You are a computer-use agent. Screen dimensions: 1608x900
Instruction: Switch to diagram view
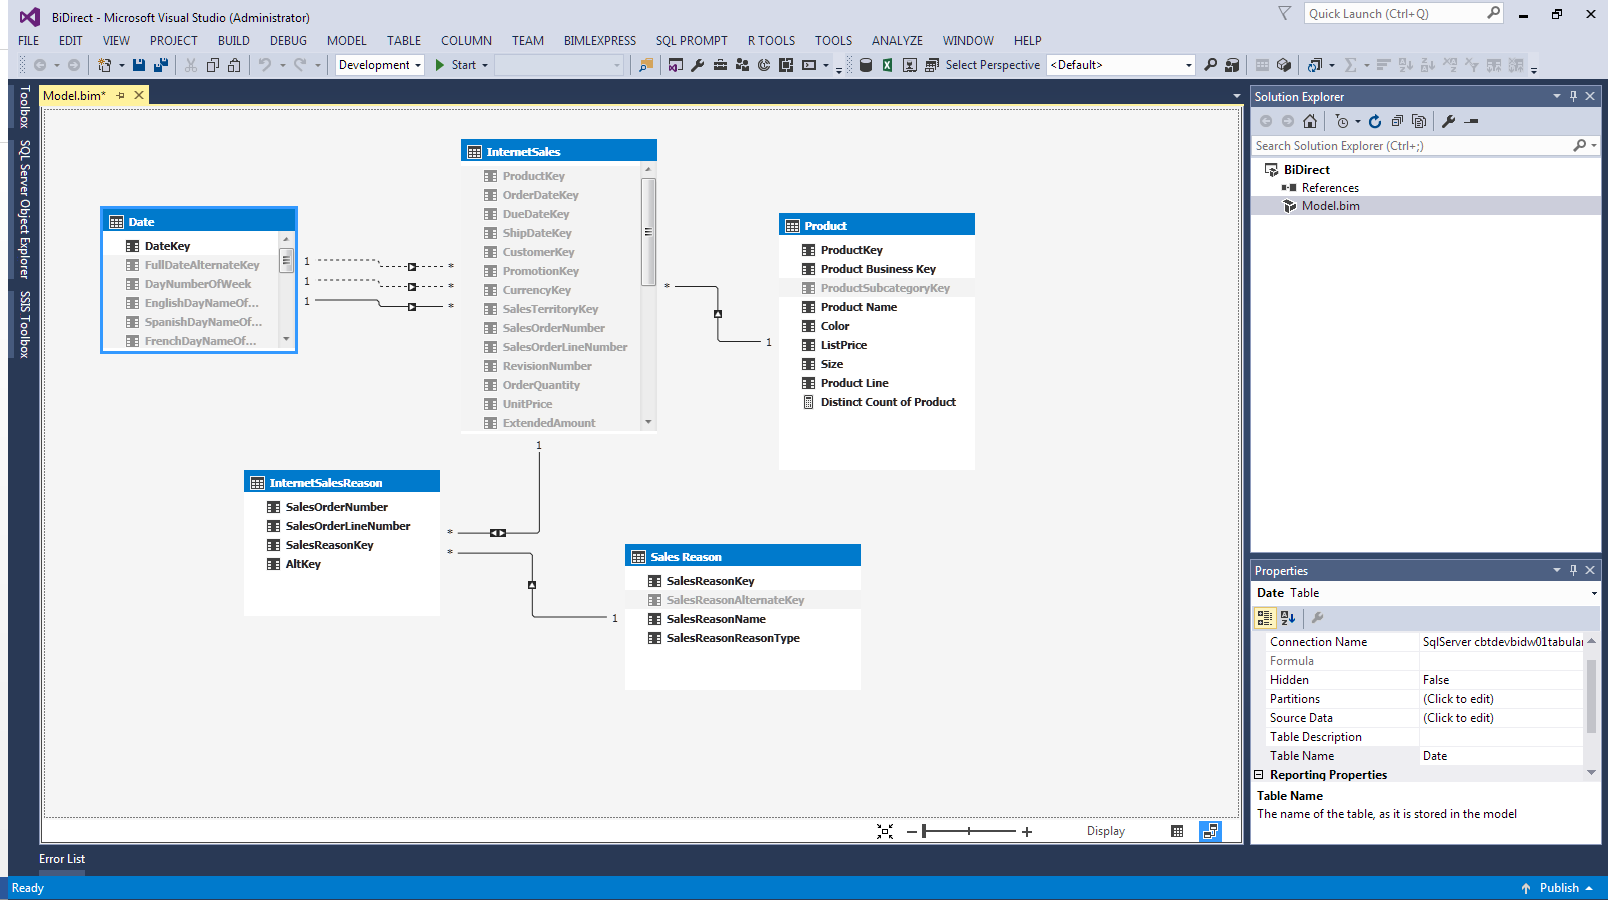point(1210,831)
